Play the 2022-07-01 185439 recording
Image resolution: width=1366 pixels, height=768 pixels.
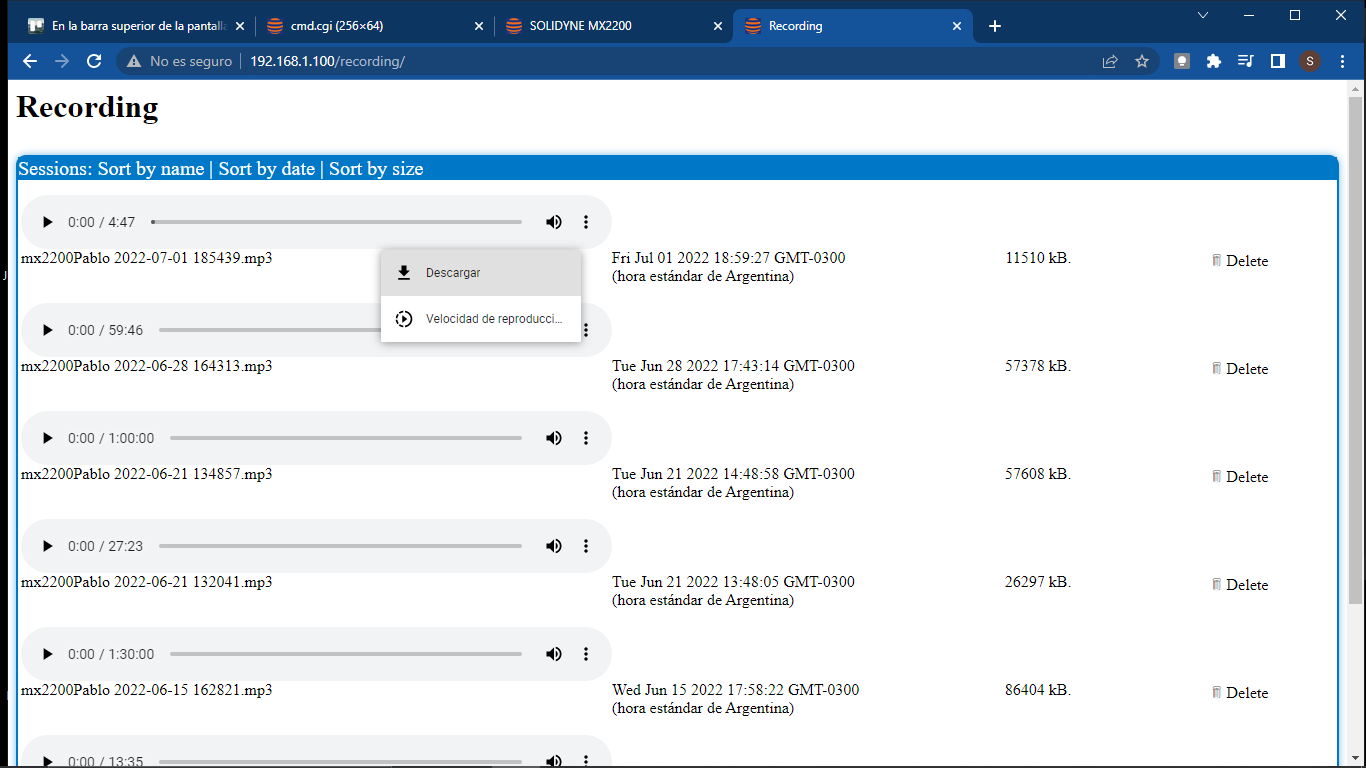pos(47,222)
